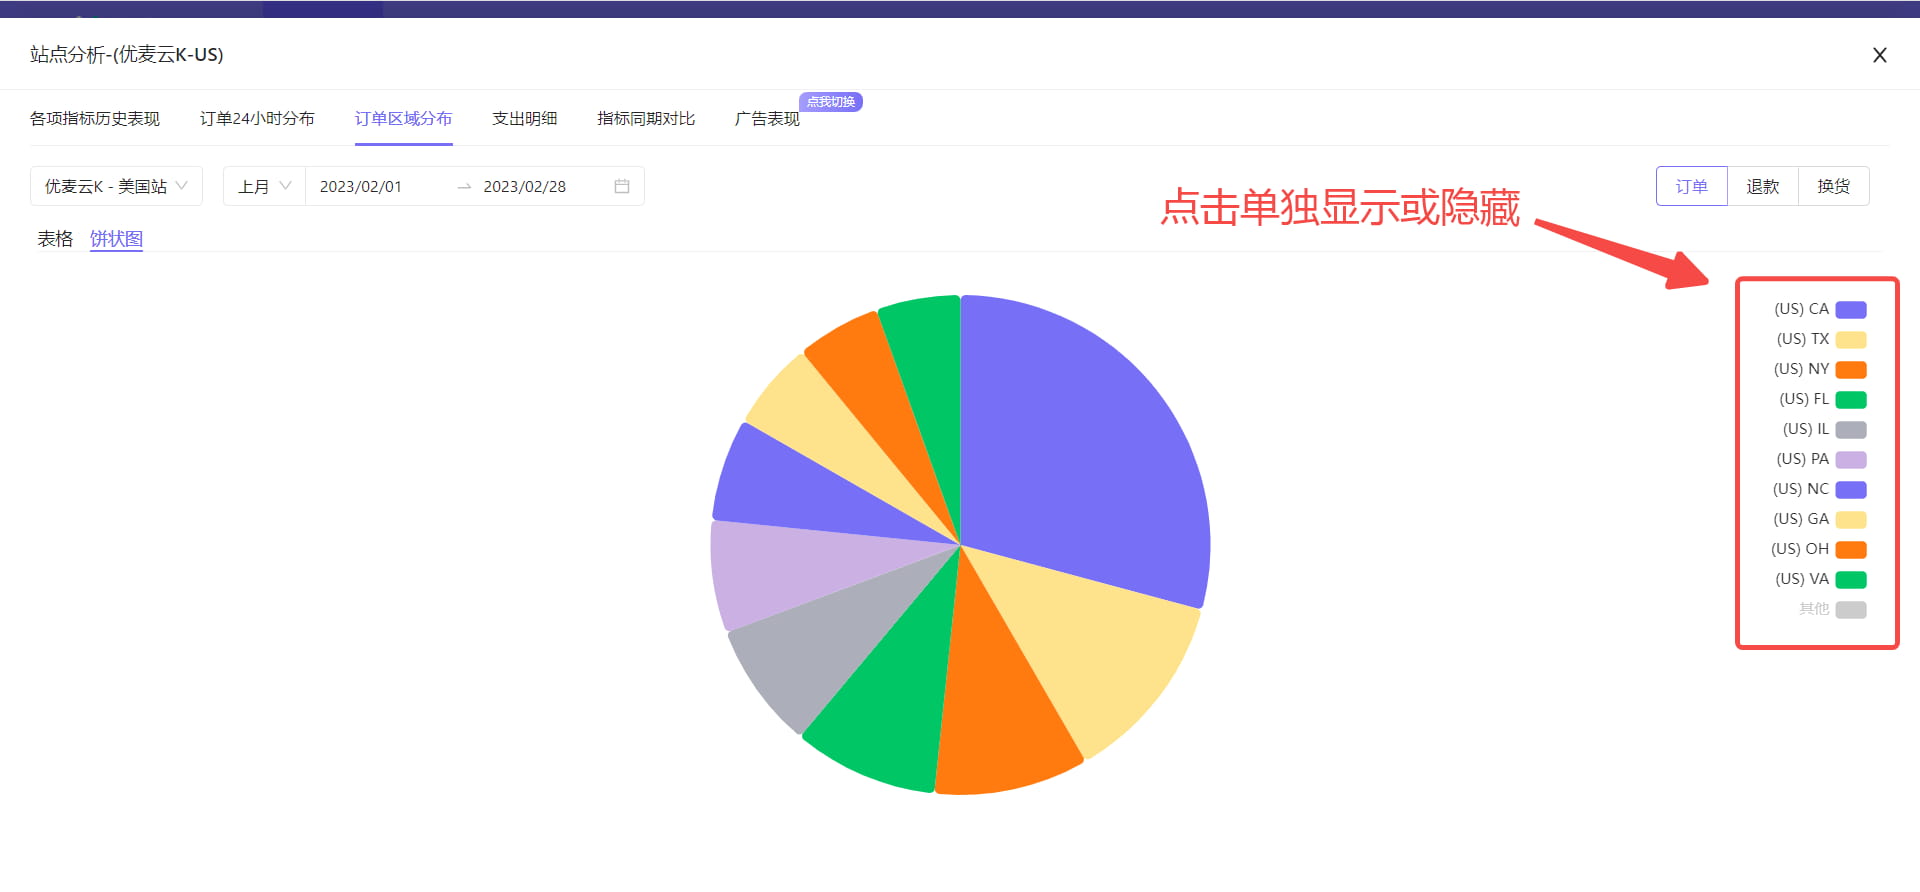Image resolution: width=1920 pixels, height=892 pixels.
Task: Open the 指标同期对比 tab
Action: coord(646,119)
